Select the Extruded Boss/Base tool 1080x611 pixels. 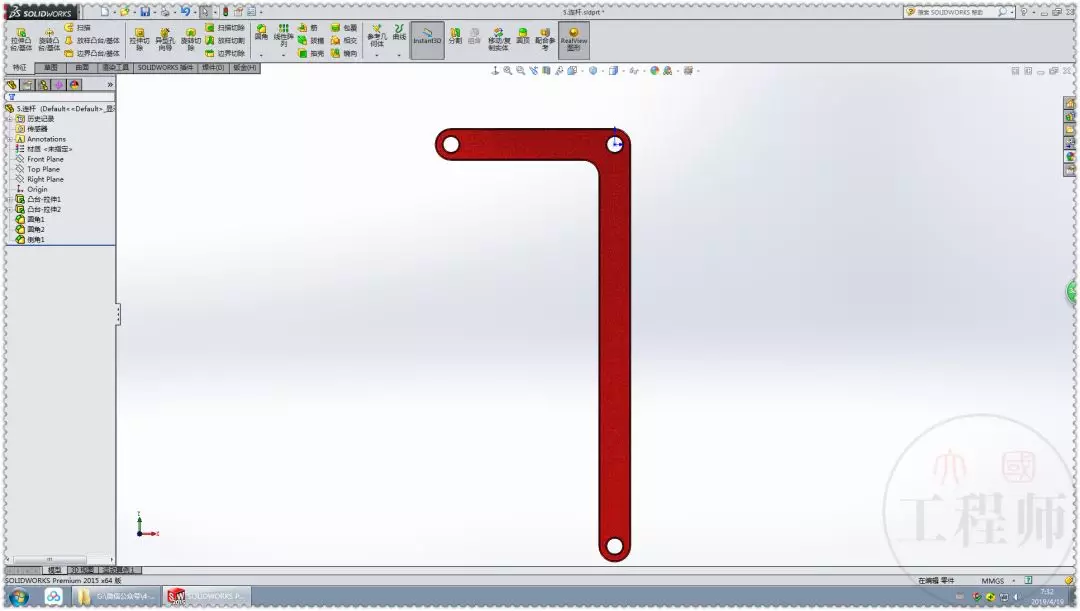coord(21,39)
